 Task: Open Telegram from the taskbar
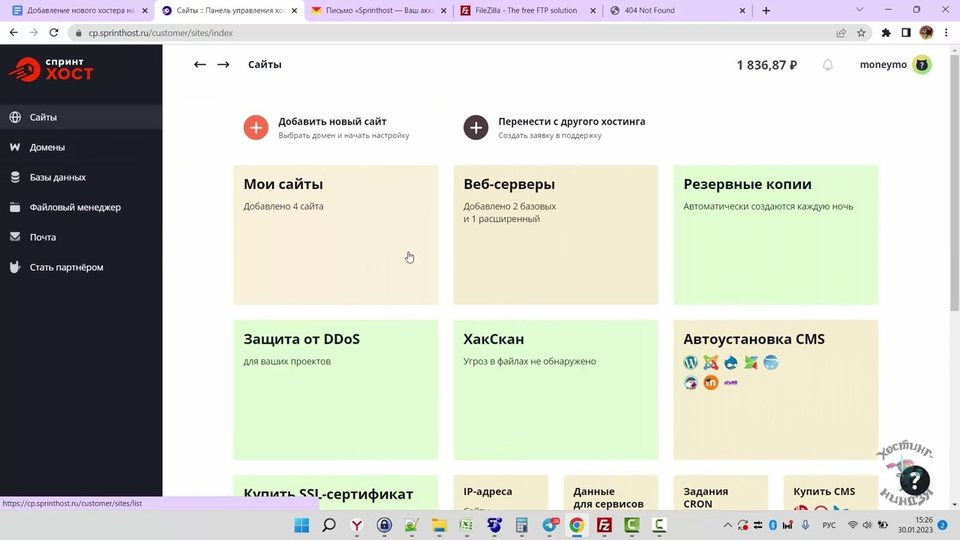click(x=550, y=525)
